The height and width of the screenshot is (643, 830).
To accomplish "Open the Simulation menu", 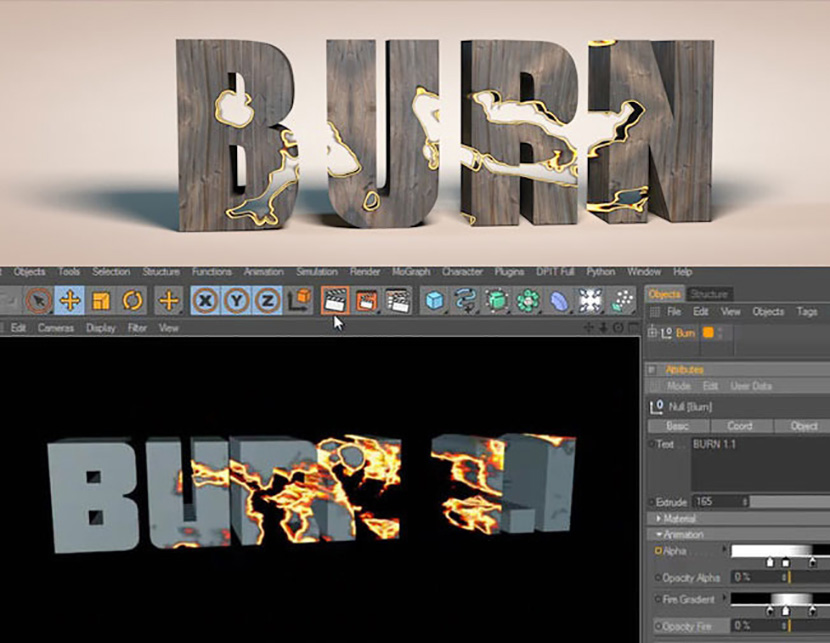I will pyautogui.click(x=317, y=272).
